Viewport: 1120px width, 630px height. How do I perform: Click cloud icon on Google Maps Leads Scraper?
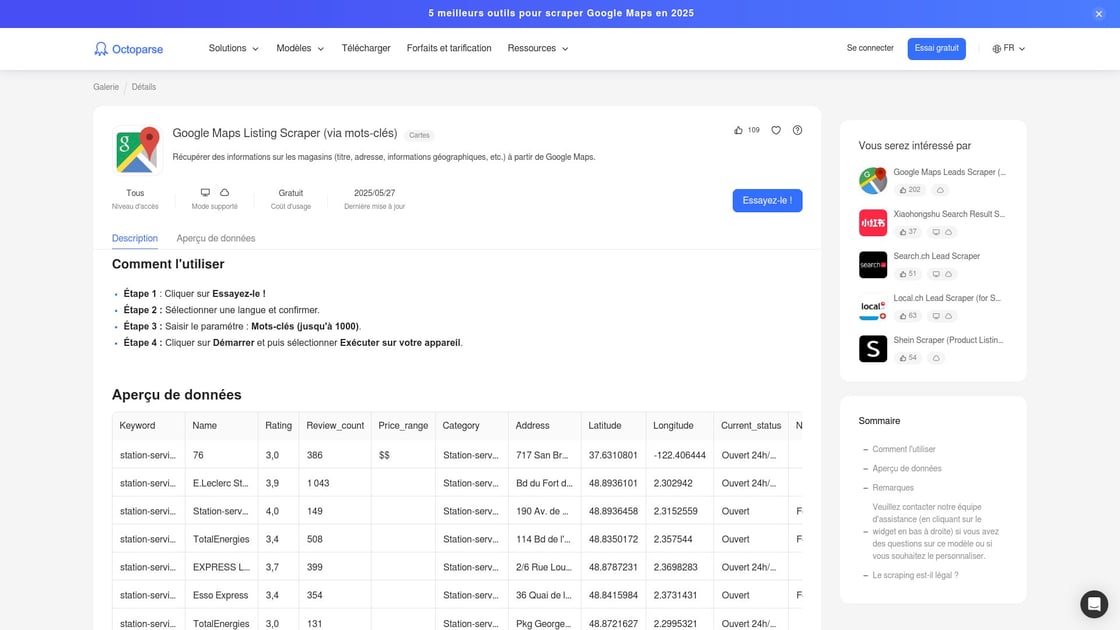click(940, 190)
